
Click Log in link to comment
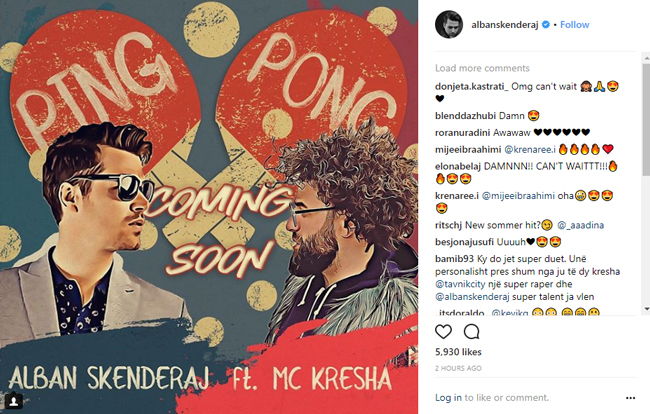pyautogui.click(x=448, y=398)
